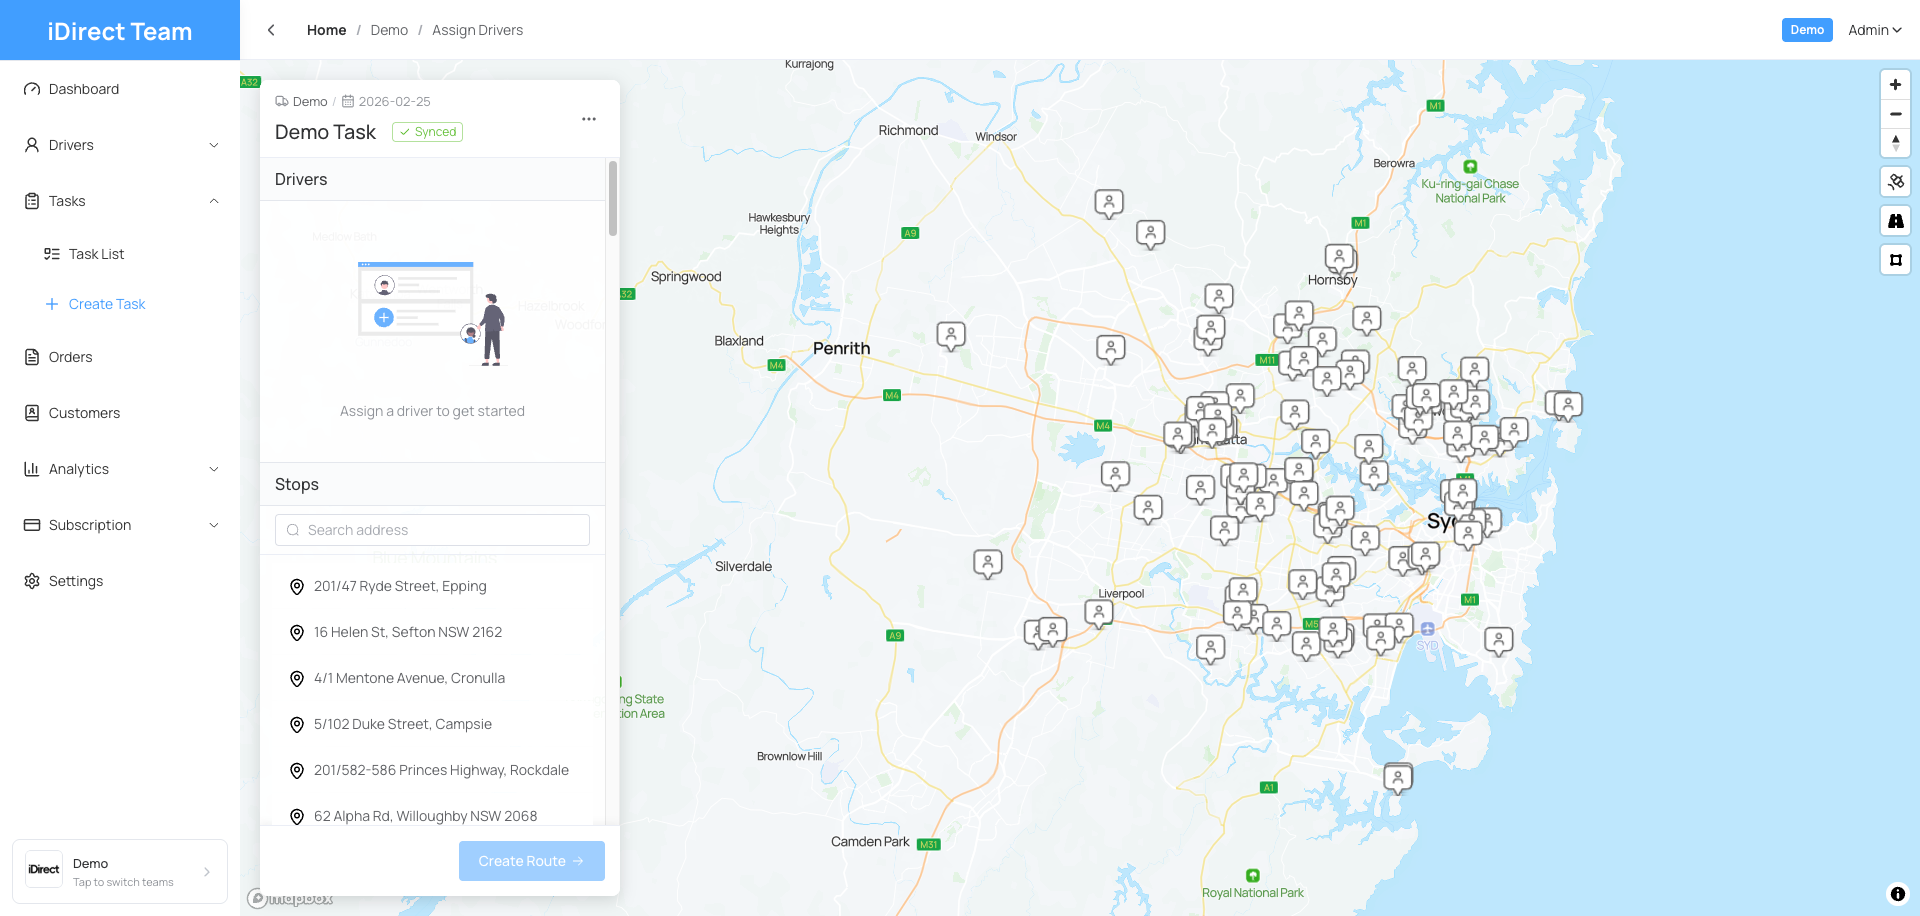Reset map bearing with compass button
Screen dimensions: 1920x916
(x=1895, y=143)
